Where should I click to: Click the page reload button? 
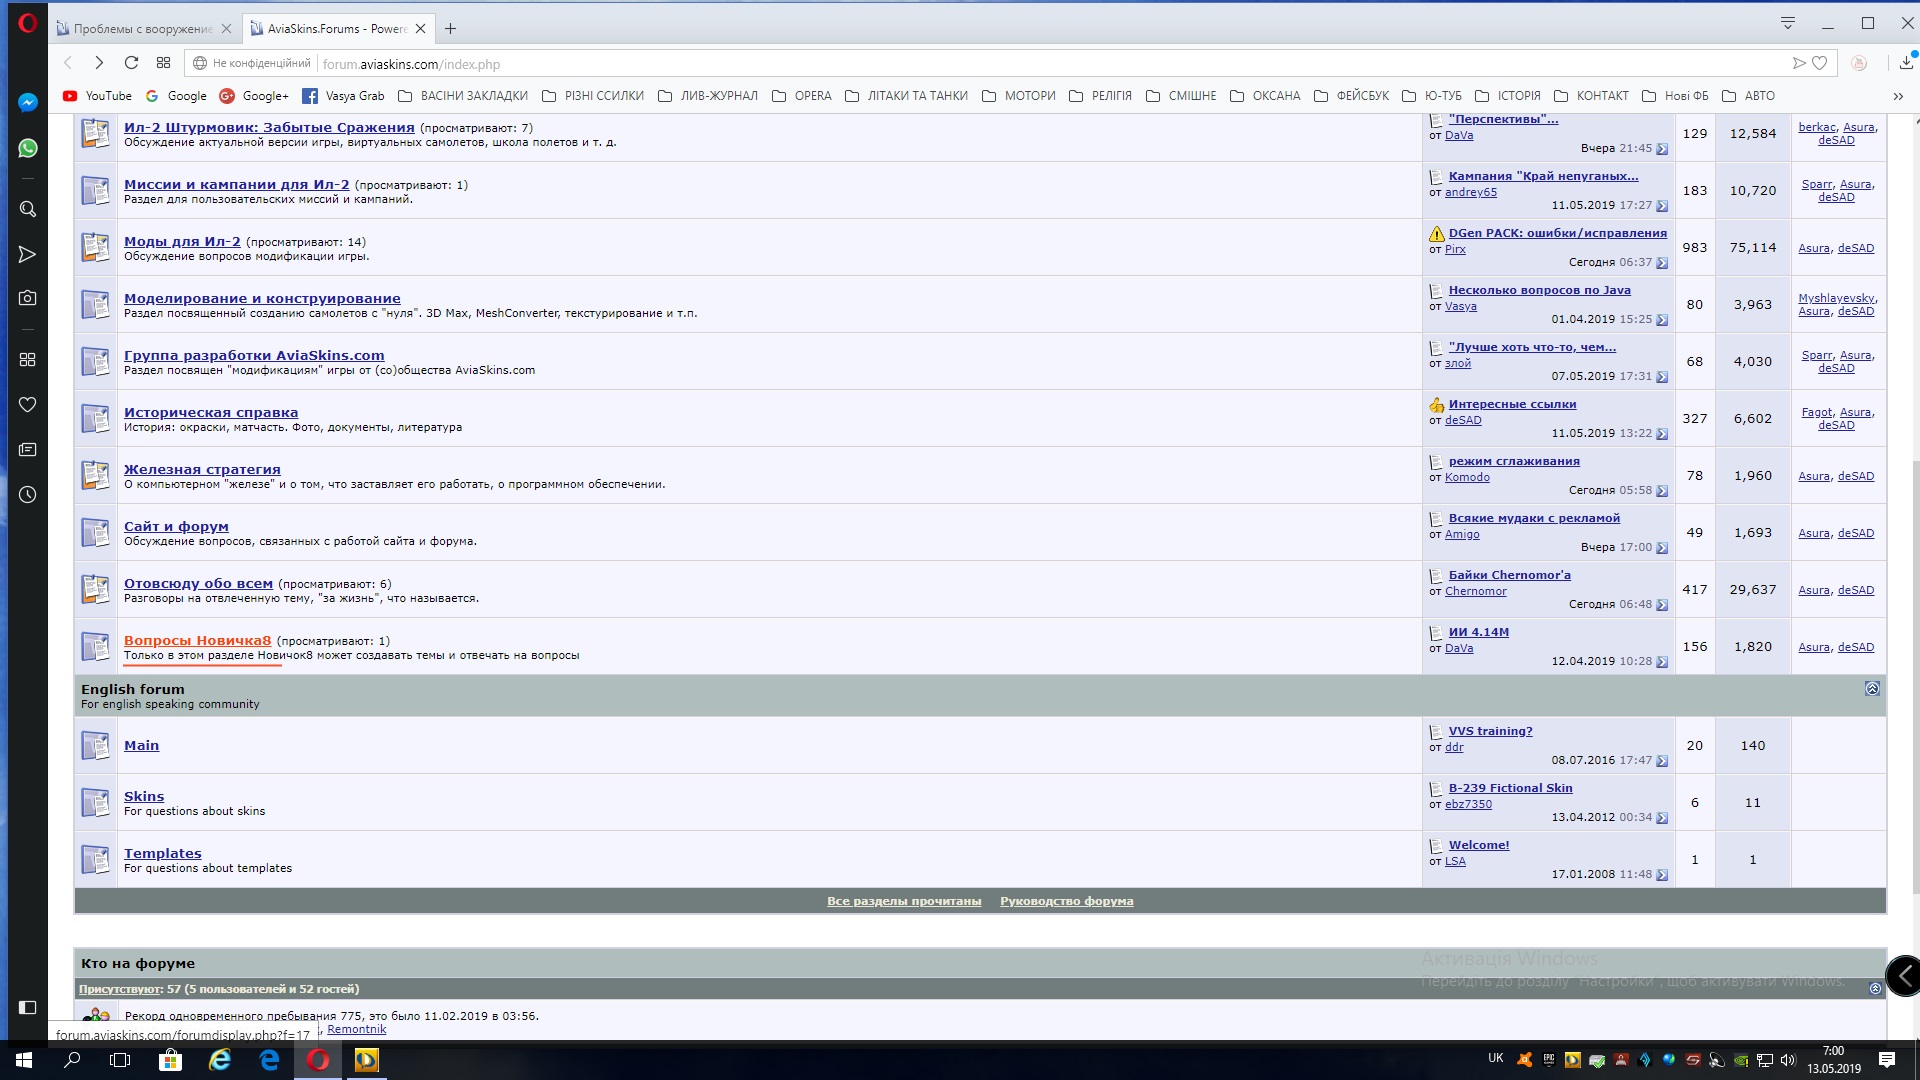pos(131,63)
